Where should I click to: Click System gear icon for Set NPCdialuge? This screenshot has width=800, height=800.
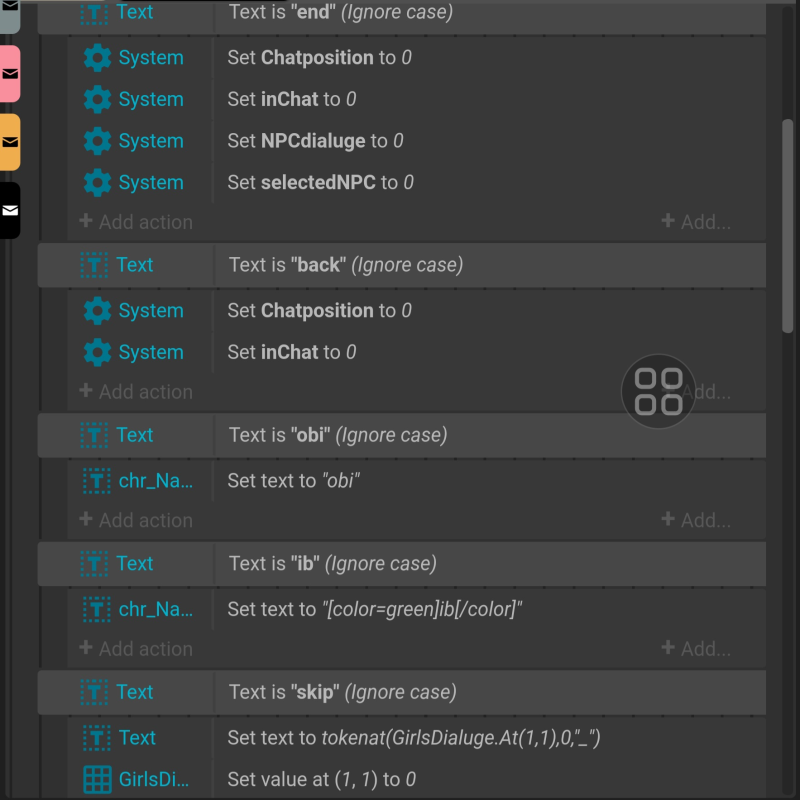(97, 141)
